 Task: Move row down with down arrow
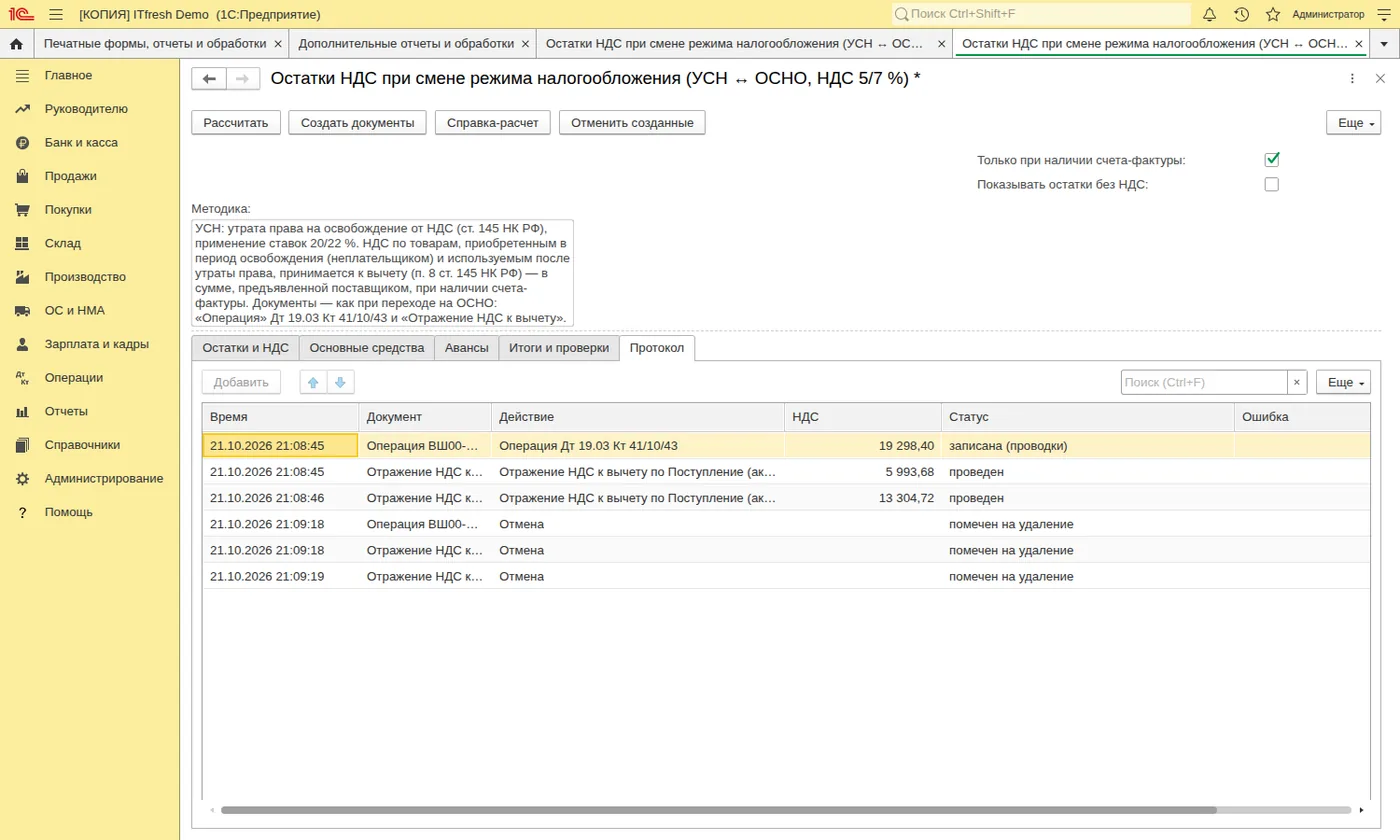(x=340, y=382)
